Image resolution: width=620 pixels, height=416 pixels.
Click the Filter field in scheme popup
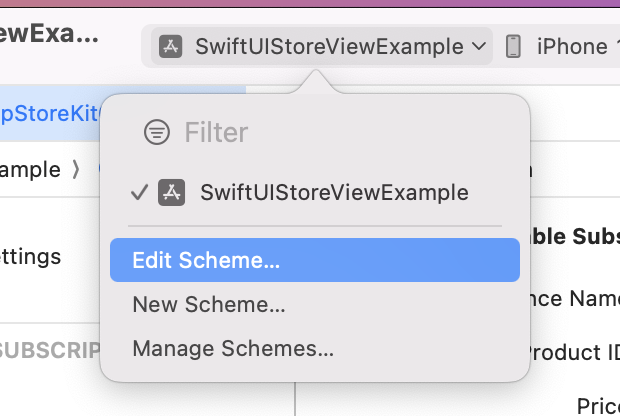click(315, 132)
